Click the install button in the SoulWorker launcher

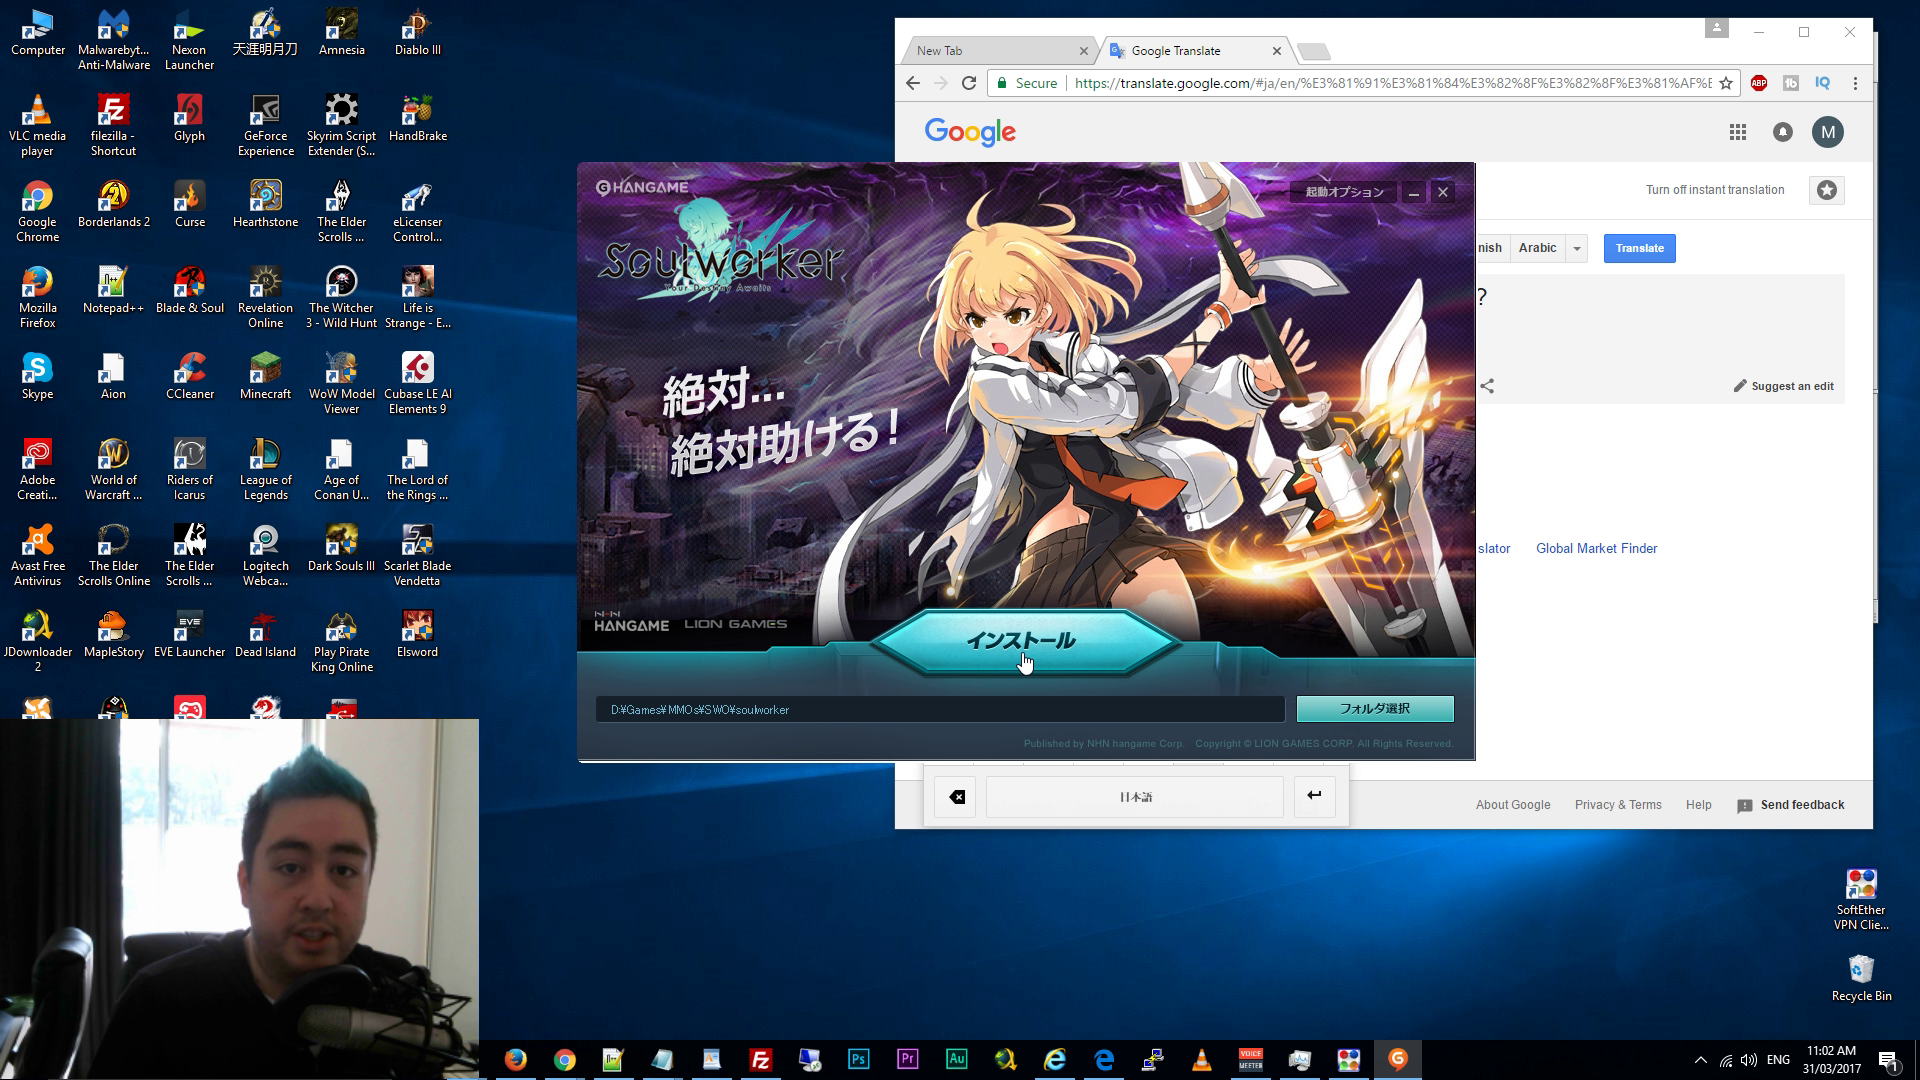(x=1025, y=641)
